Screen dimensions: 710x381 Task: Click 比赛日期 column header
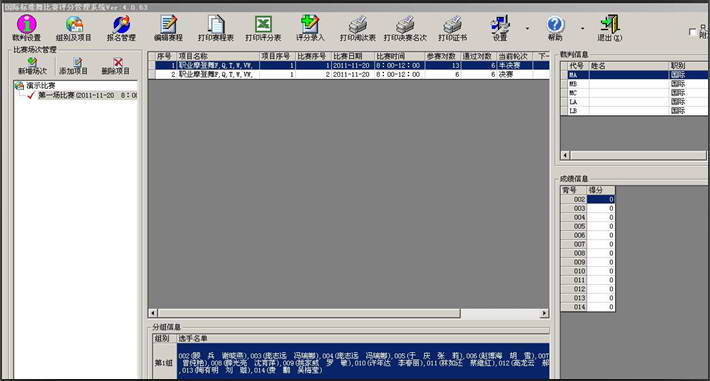pos(353,56)
